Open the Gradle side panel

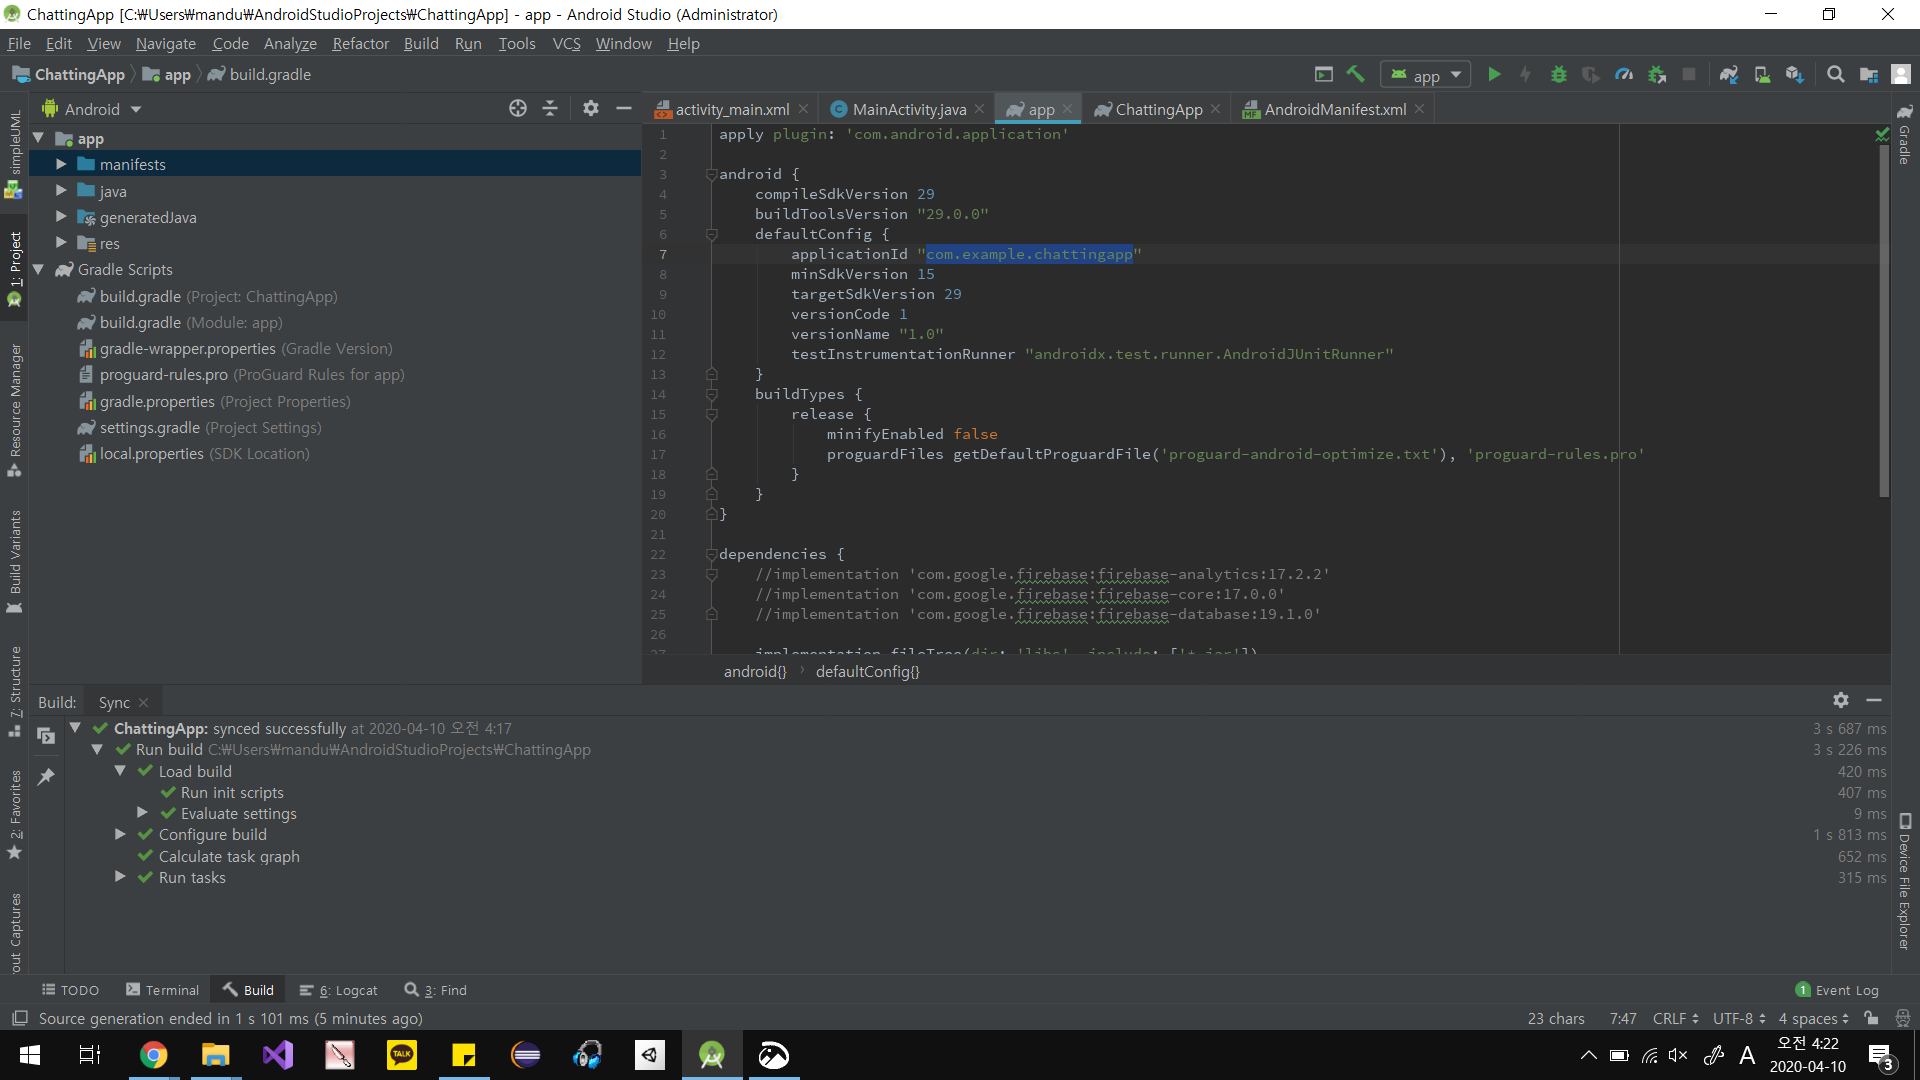1905,133
